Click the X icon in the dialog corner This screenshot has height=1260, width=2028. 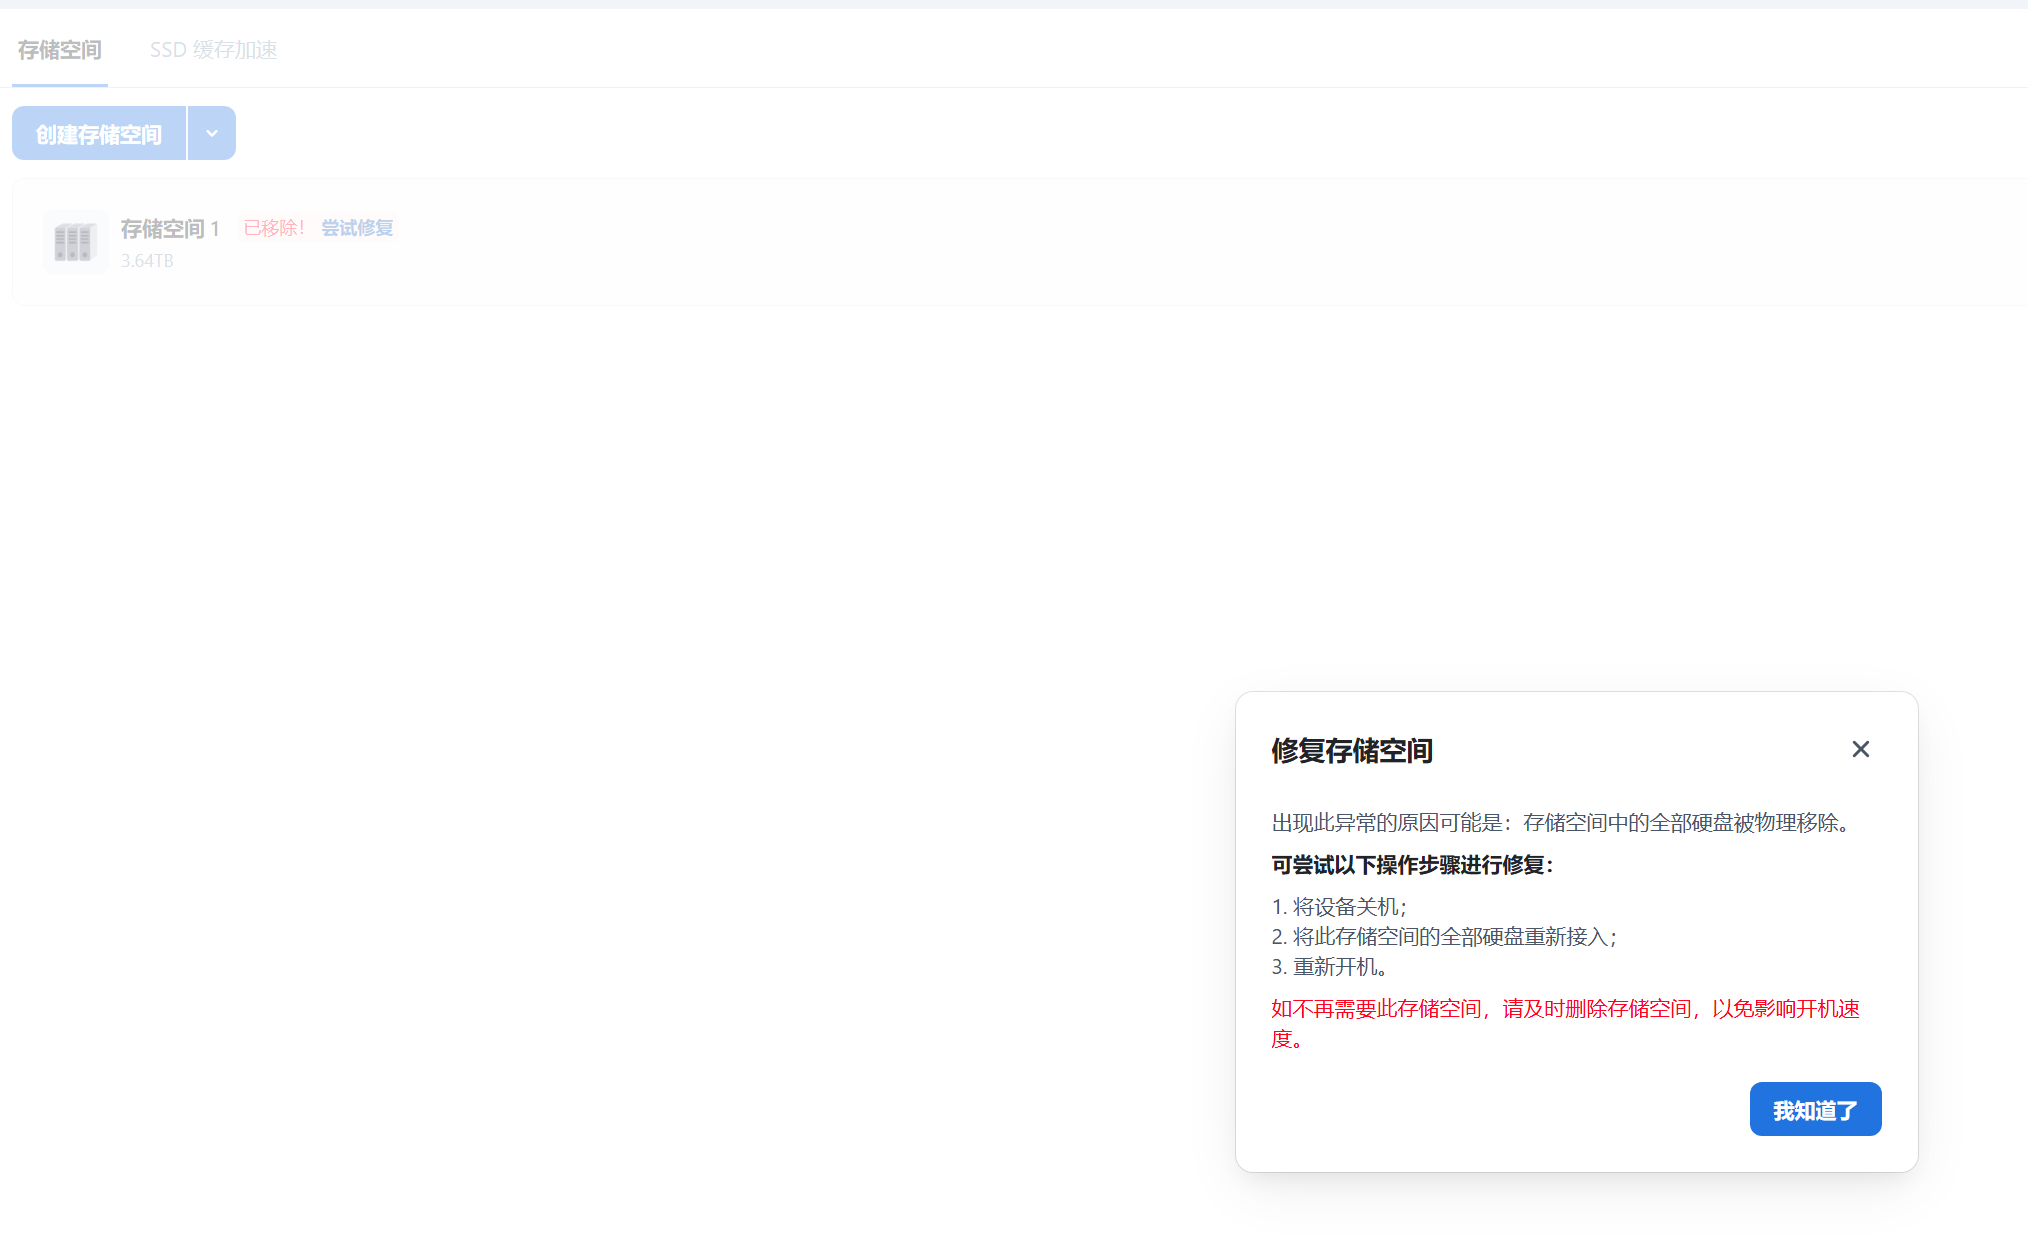tap(1861, 749)
